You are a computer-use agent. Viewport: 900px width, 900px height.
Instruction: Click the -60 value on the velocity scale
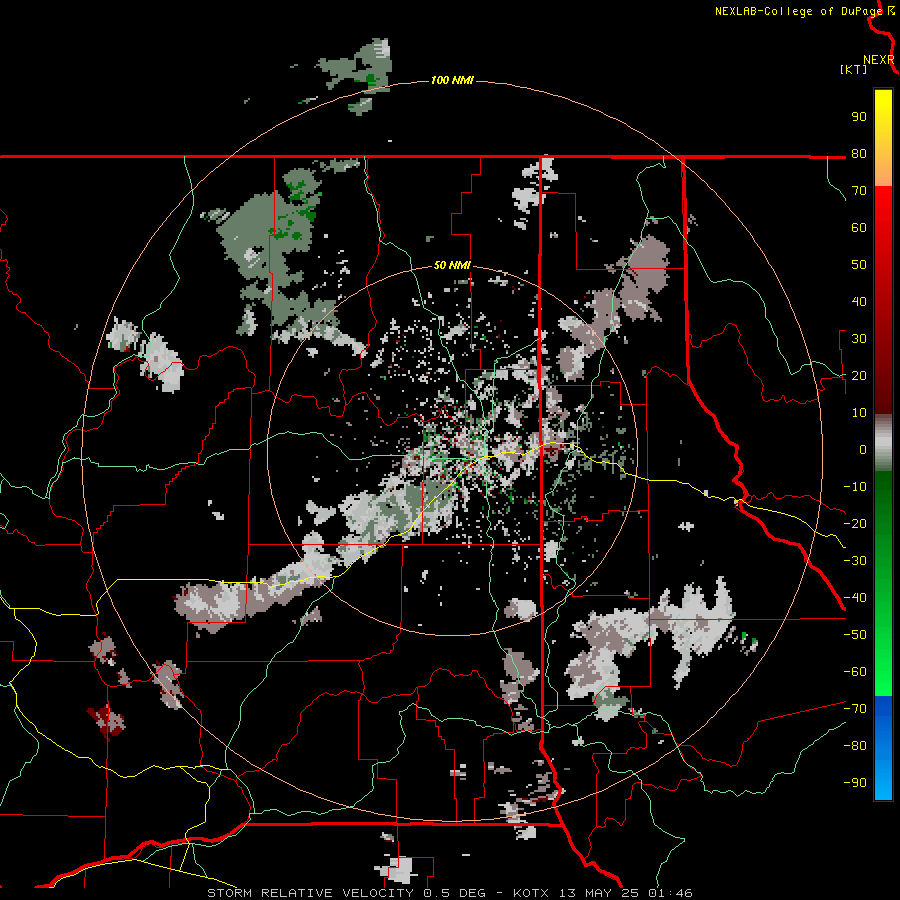point(855,672)
